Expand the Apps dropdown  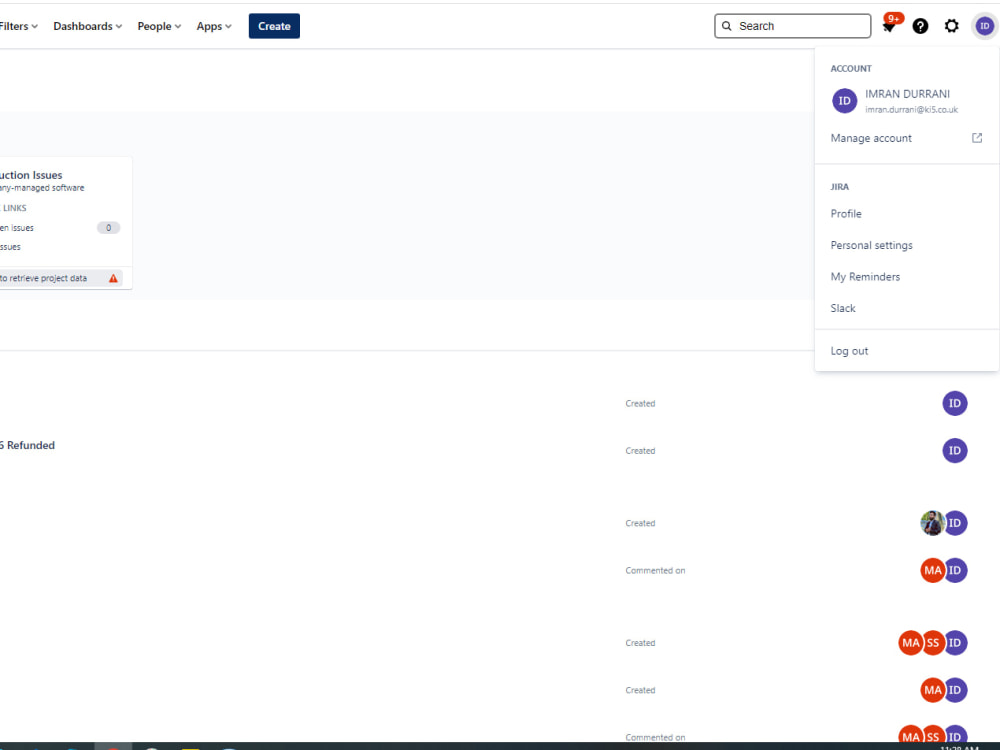click(213, 26)
